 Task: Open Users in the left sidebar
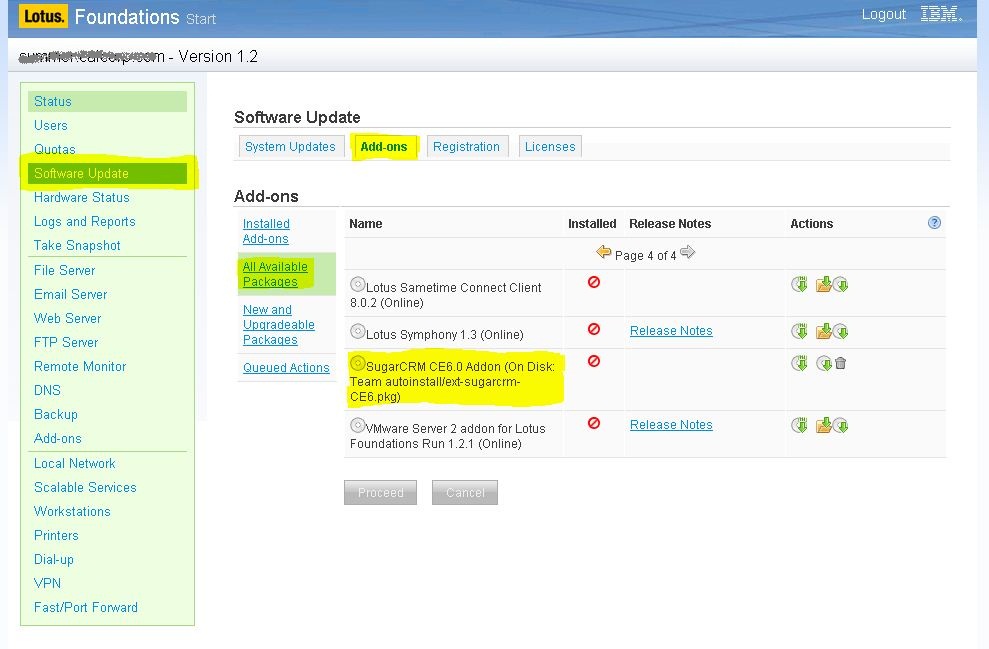click(50, 126)
